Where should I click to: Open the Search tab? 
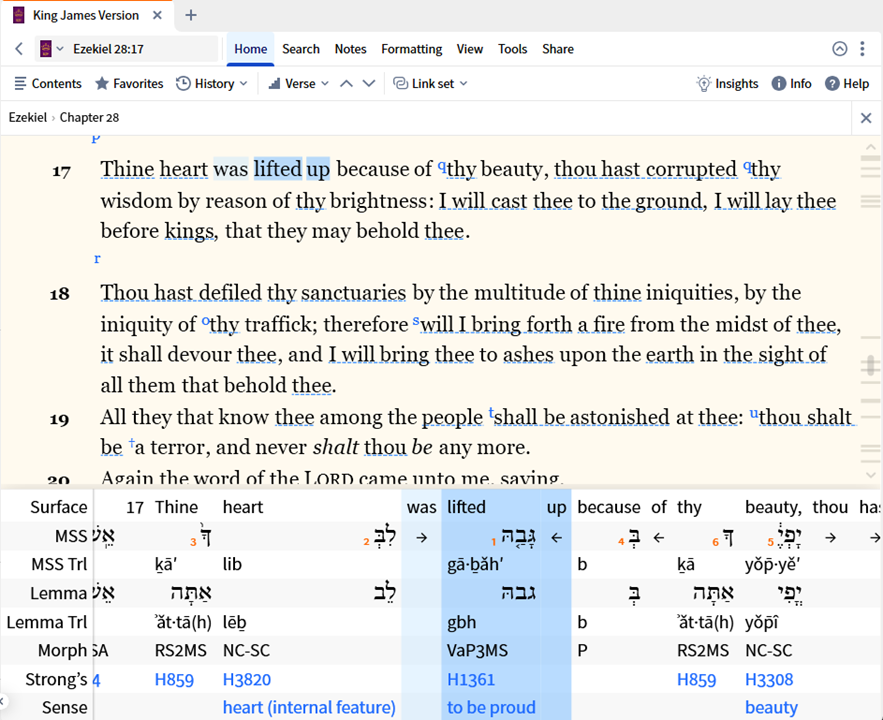coord(301,49)
